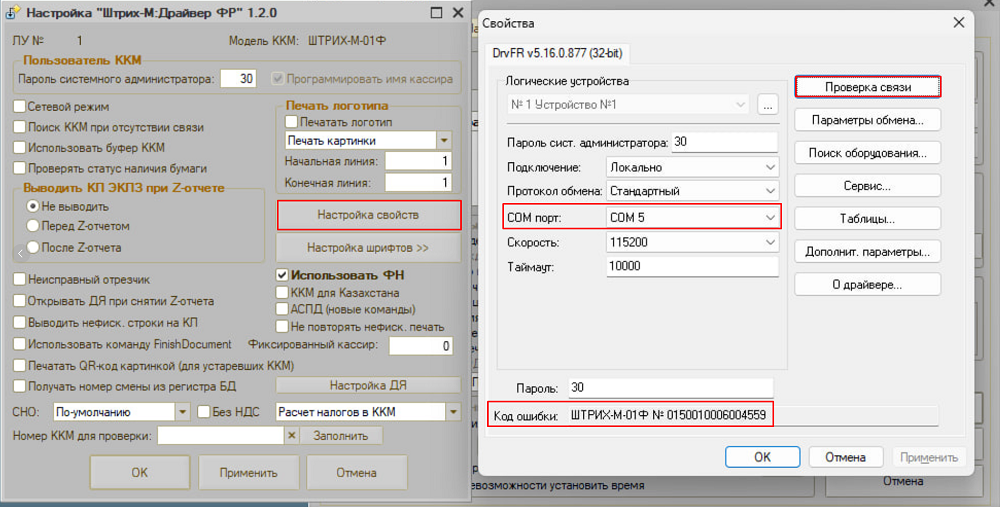Click the X clear icon near Номер ККМ

point(292,436)
